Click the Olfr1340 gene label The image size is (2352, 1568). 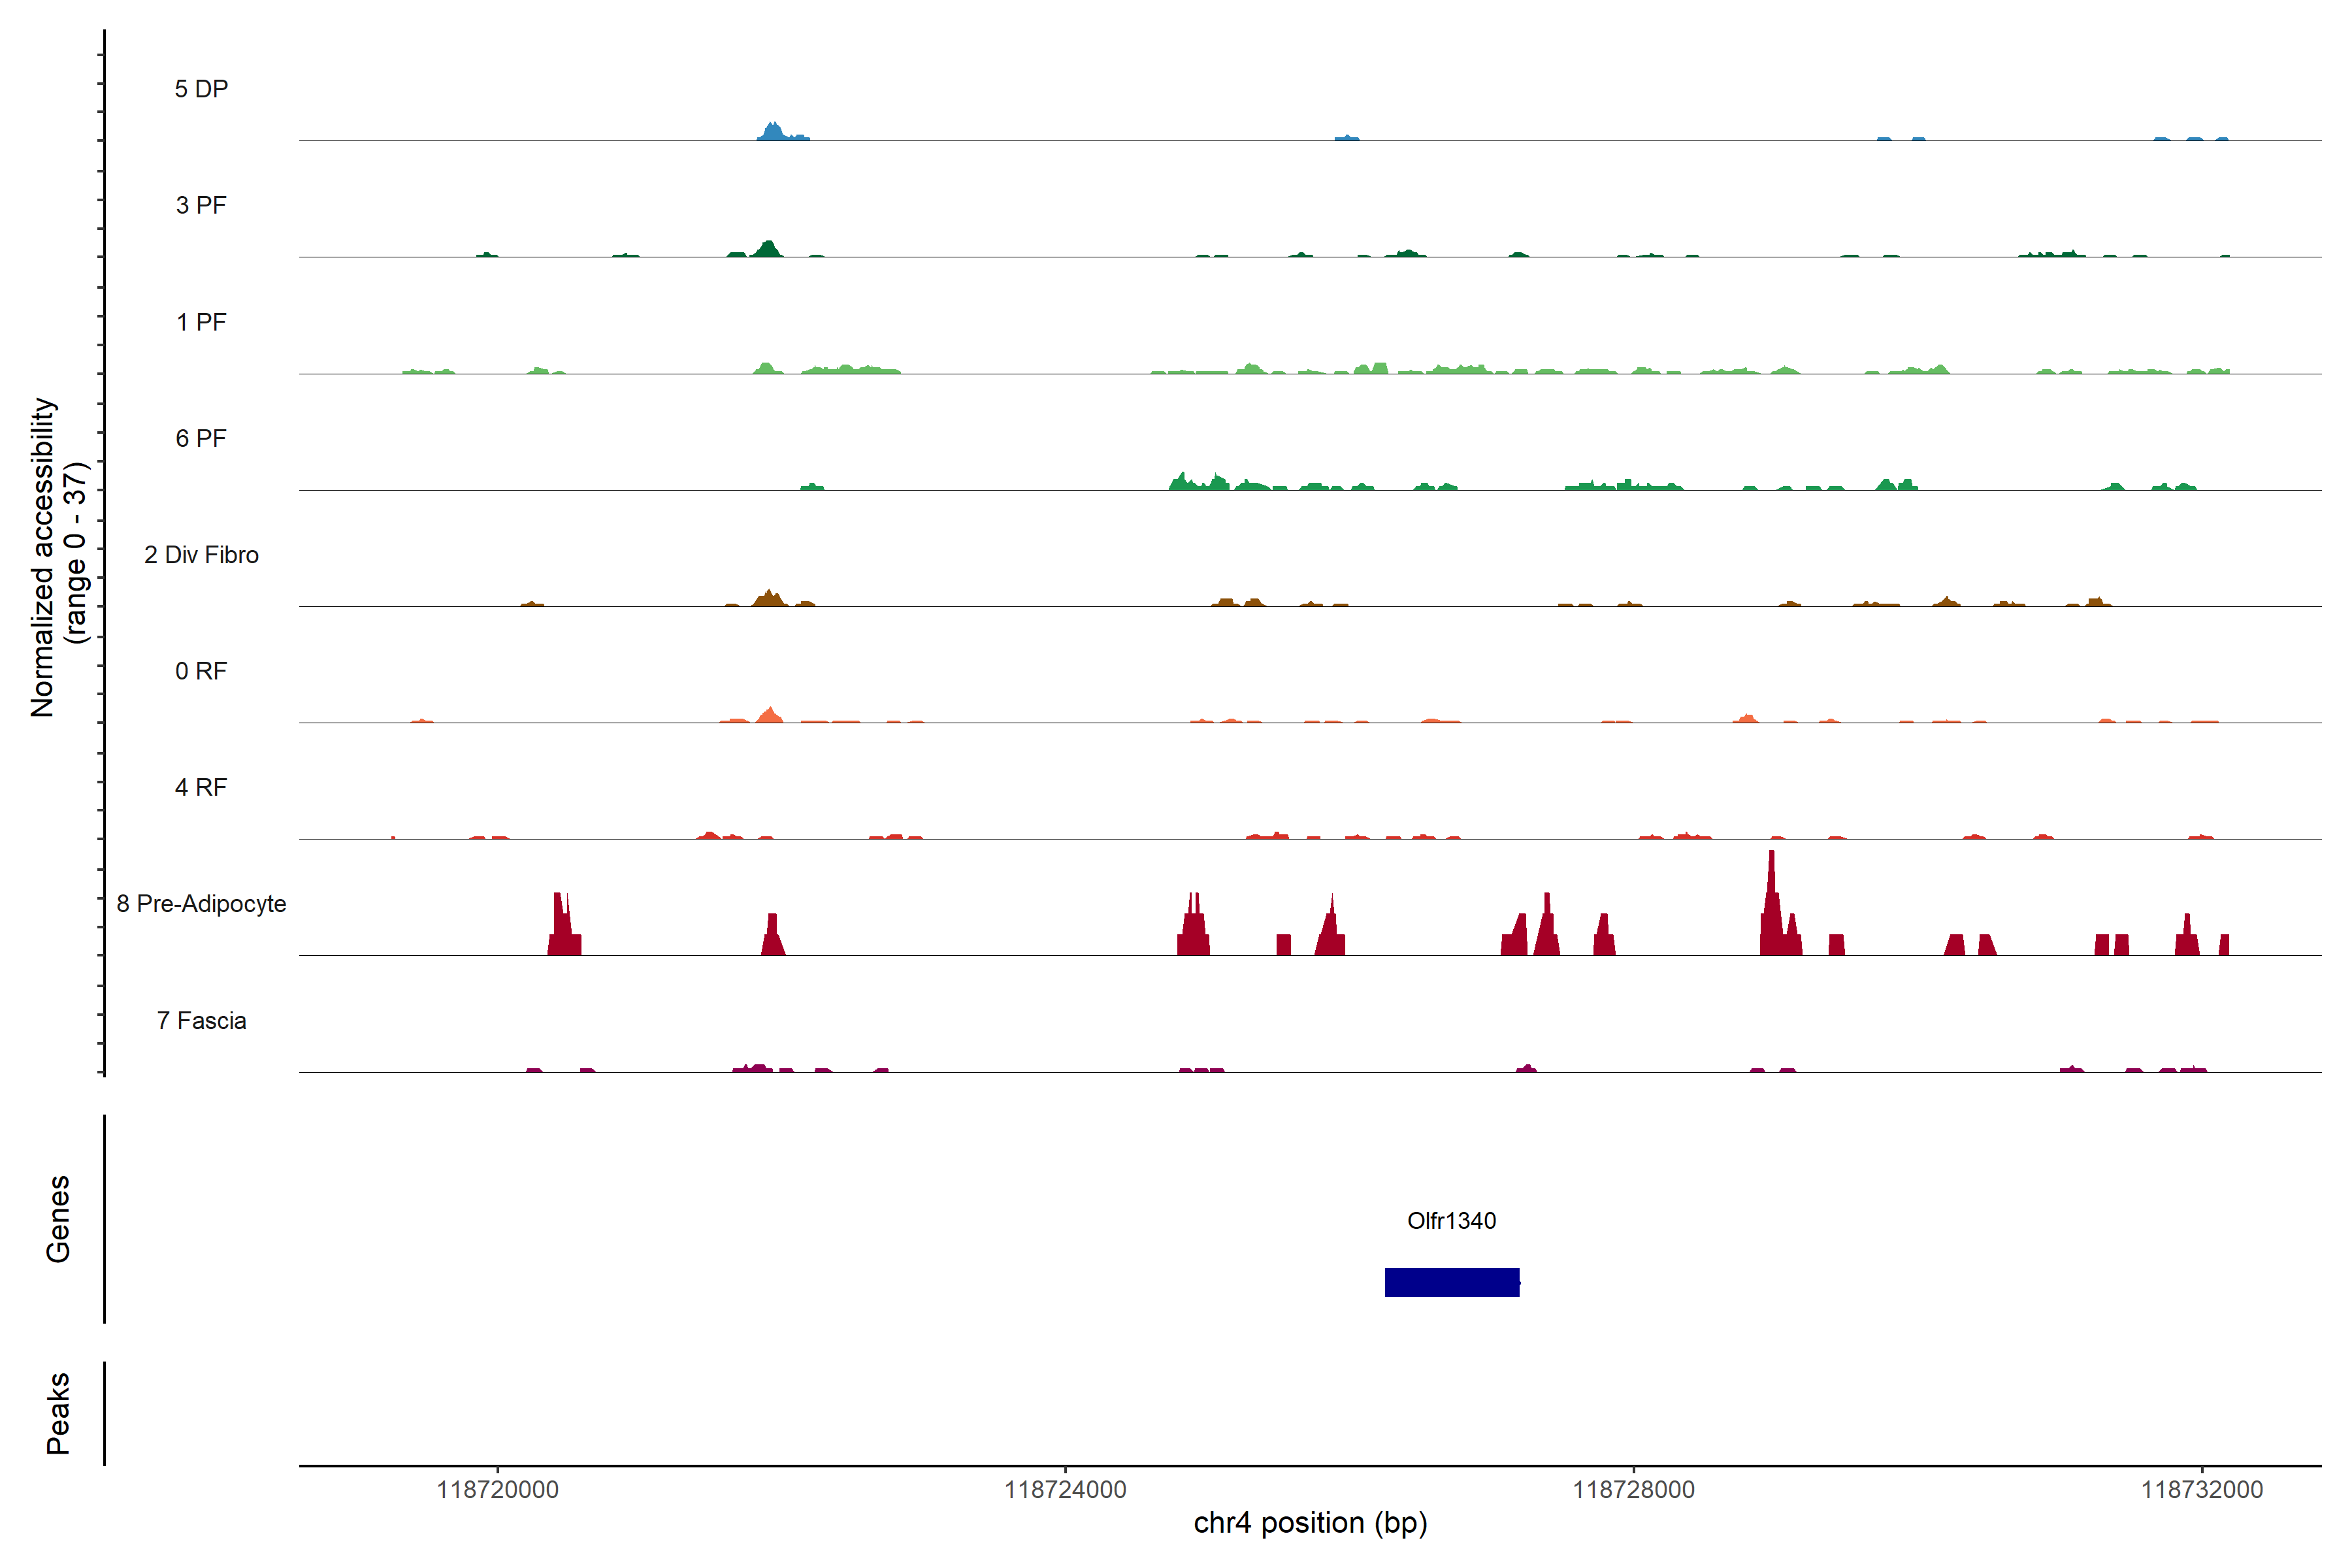pyautogui.click(x=1451, y=1221)
